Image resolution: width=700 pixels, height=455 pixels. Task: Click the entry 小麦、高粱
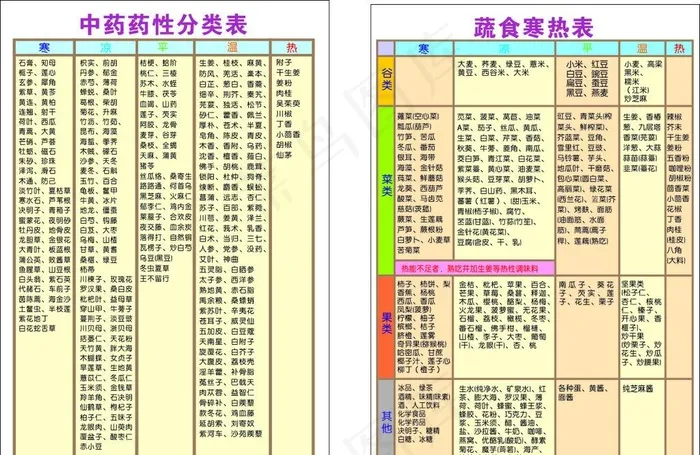point(643,64)
